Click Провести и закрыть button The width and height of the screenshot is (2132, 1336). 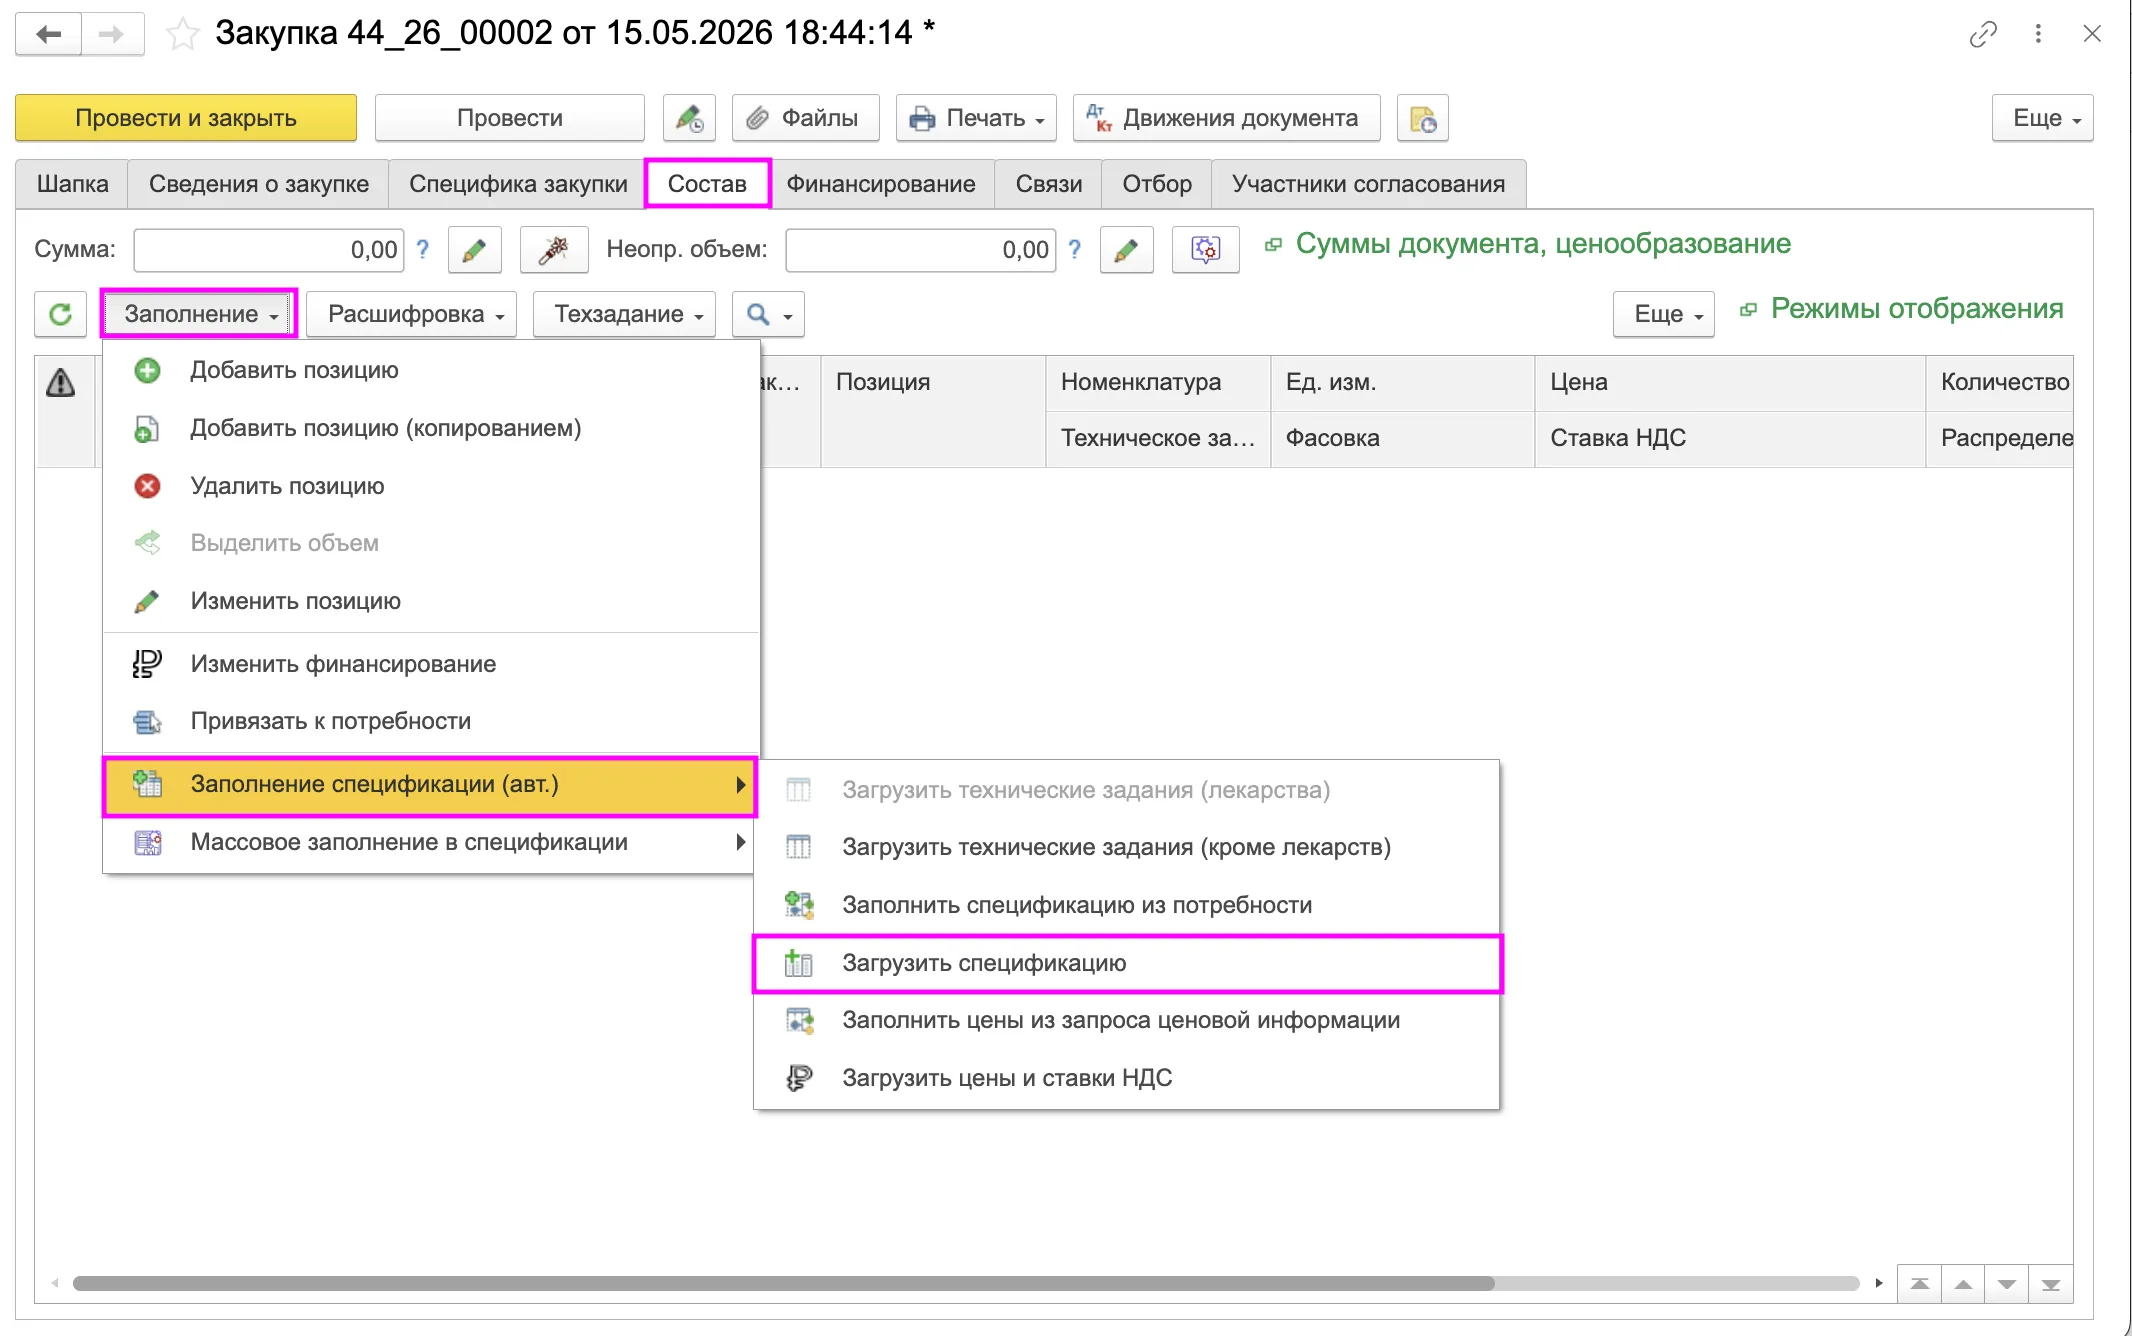(186, 118)
